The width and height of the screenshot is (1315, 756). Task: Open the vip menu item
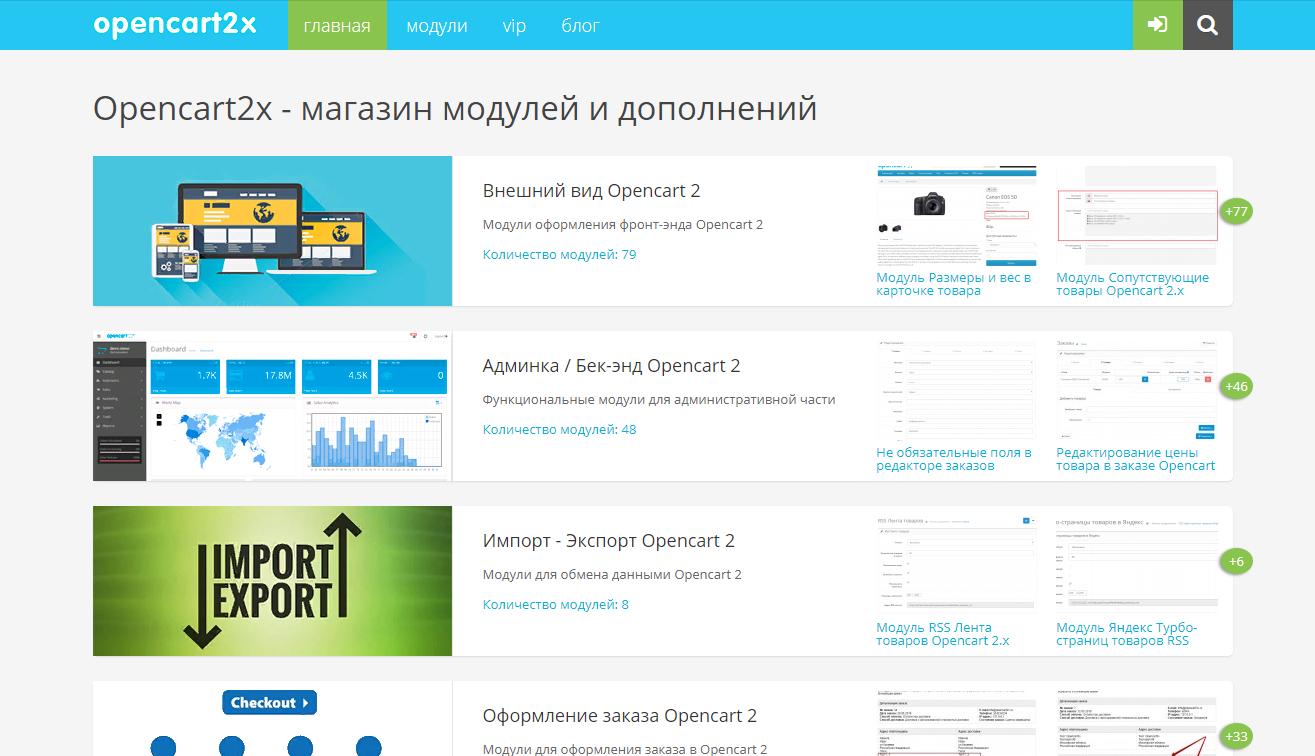point(514,25)
